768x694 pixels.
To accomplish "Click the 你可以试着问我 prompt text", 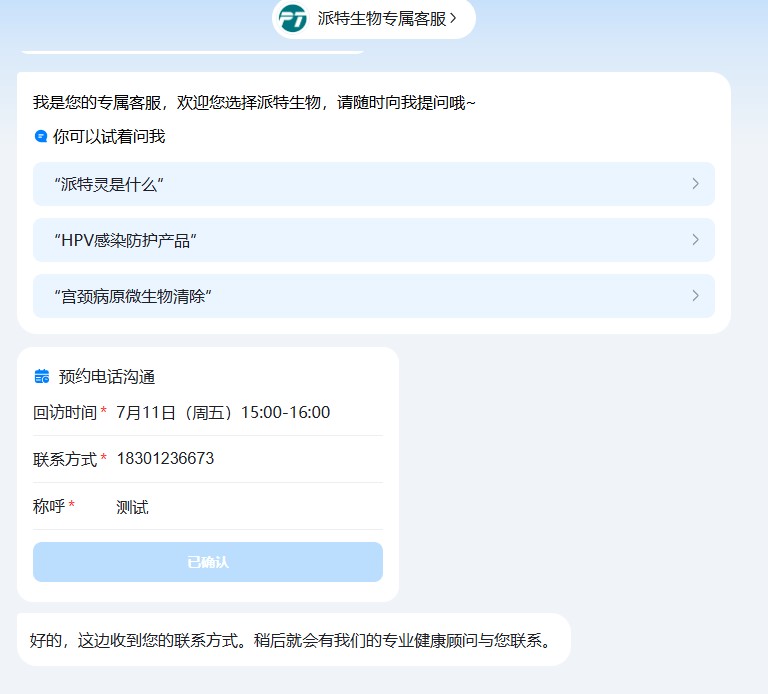I will pyautogui.click(x=109, y=136).
